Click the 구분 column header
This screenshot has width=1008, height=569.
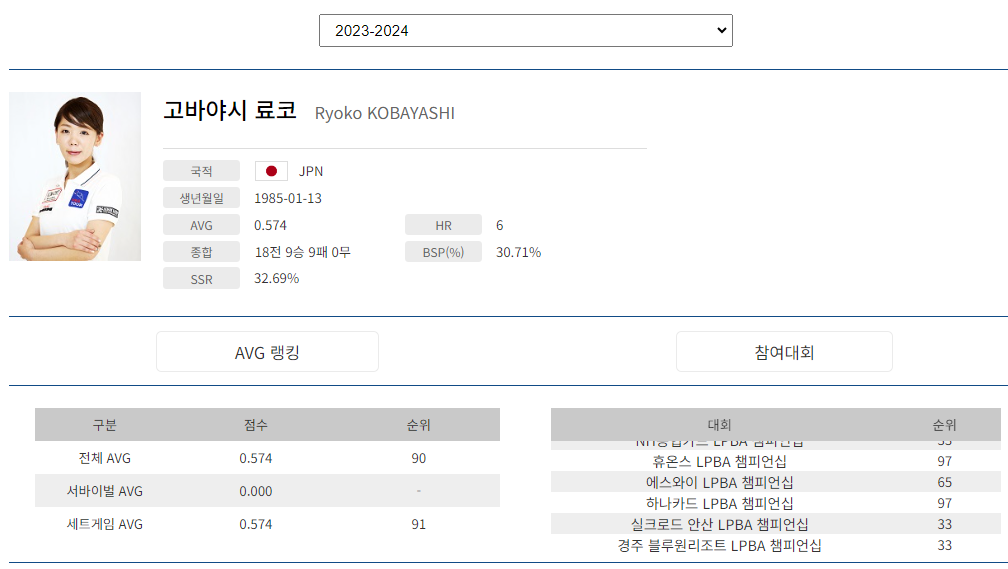click(105, 425)
